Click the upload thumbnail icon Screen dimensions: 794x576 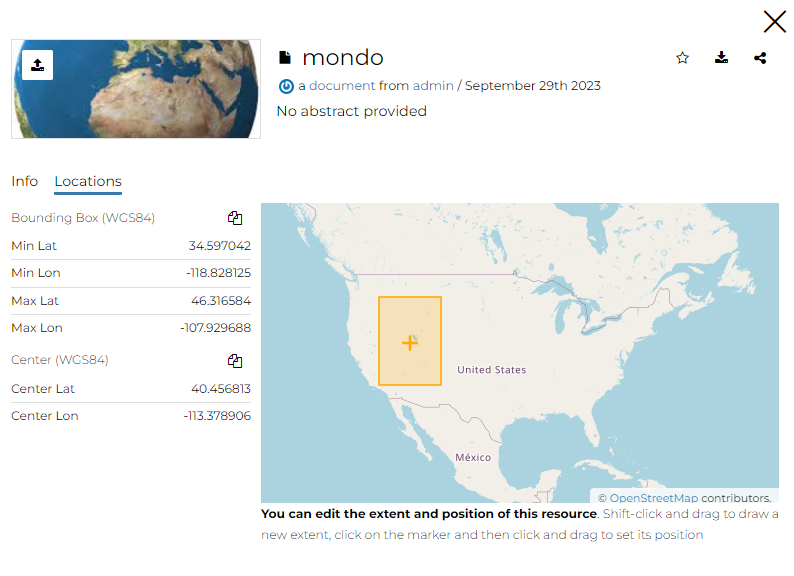pos(37,65)
